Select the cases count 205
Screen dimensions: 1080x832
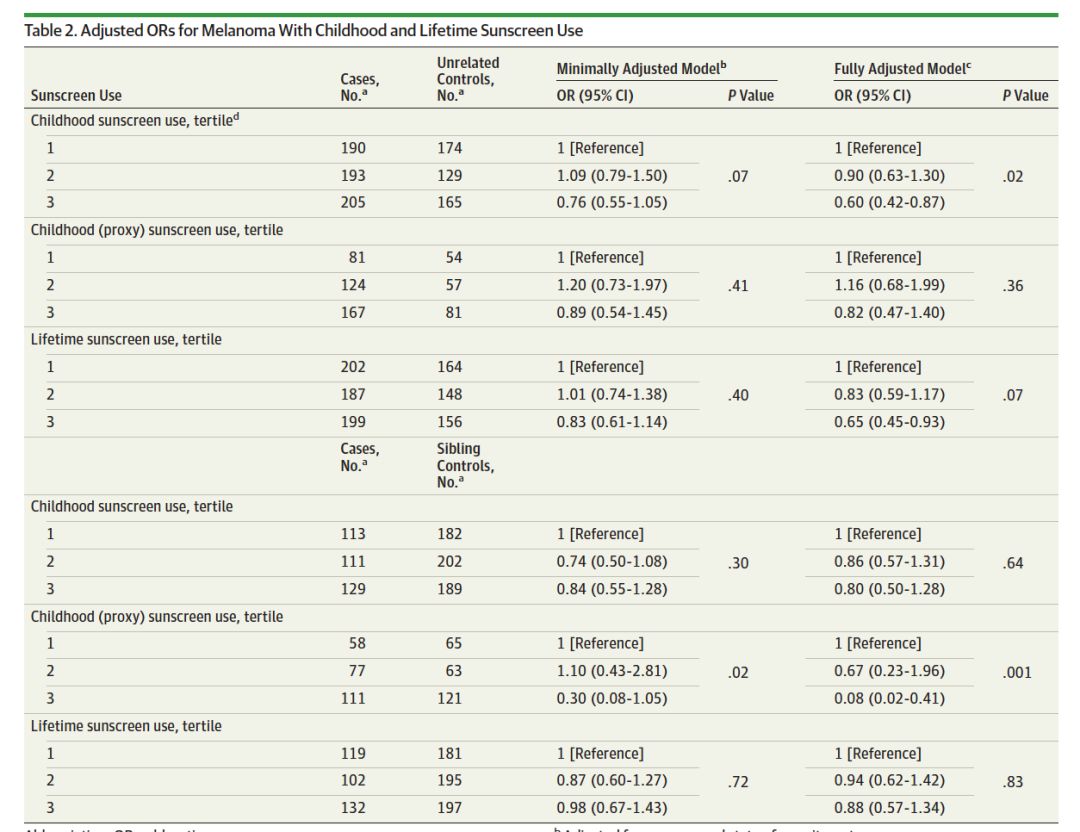click(x=353, y=203)
